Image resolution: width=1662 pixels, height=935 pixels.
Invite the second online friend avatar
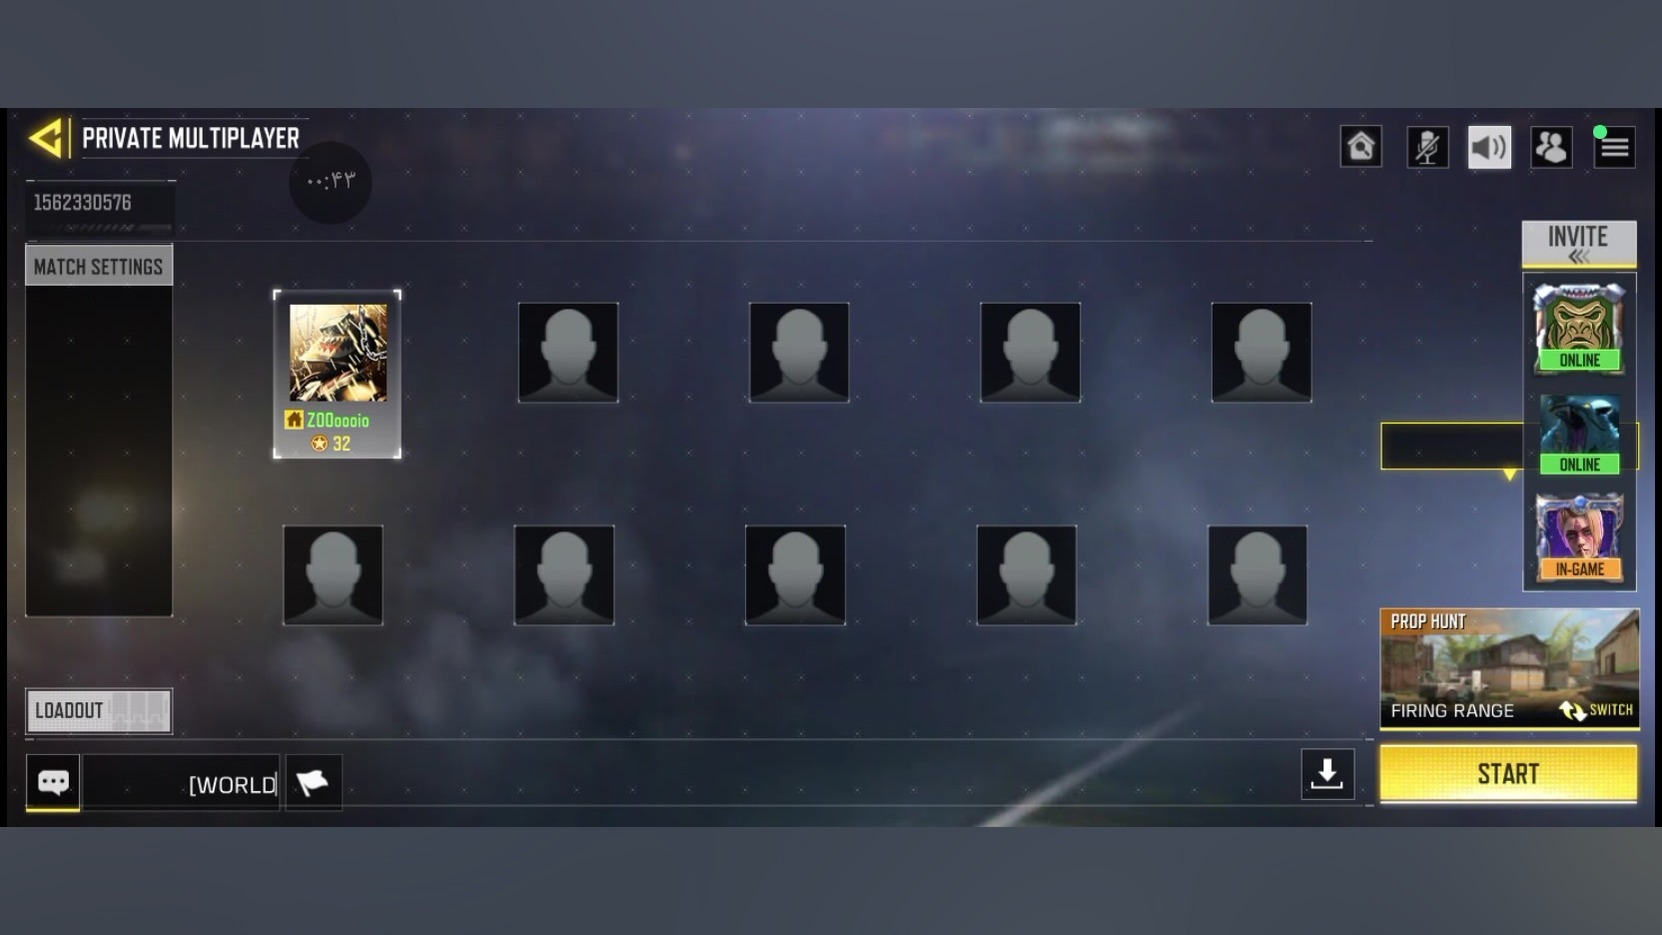[1580, 434]
